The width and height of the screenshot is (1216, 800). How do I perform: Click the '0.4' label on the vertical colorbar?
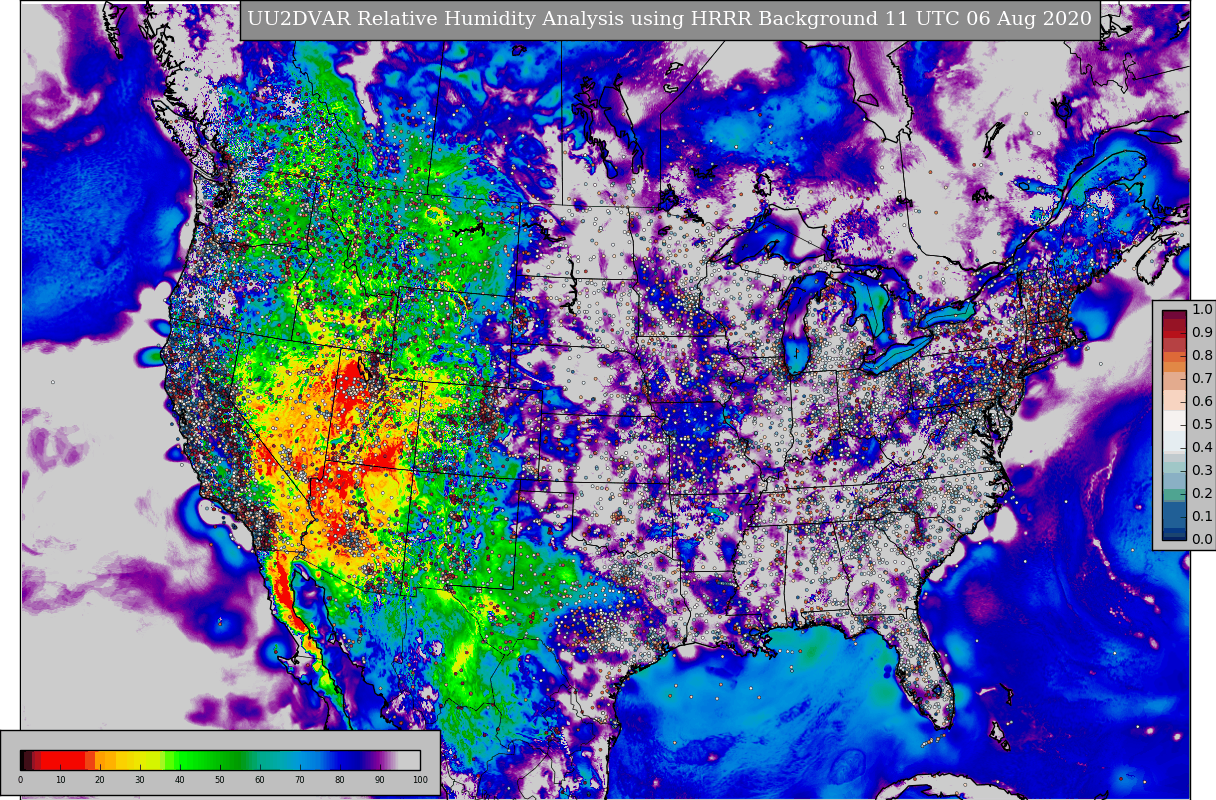(1202, 448)
